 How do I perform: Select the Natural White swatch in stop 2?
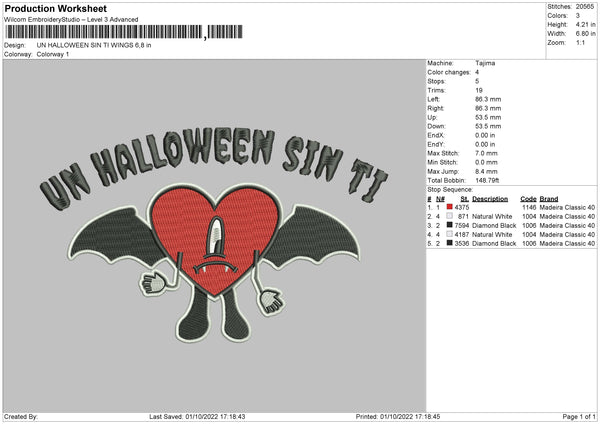click(451, 217)
